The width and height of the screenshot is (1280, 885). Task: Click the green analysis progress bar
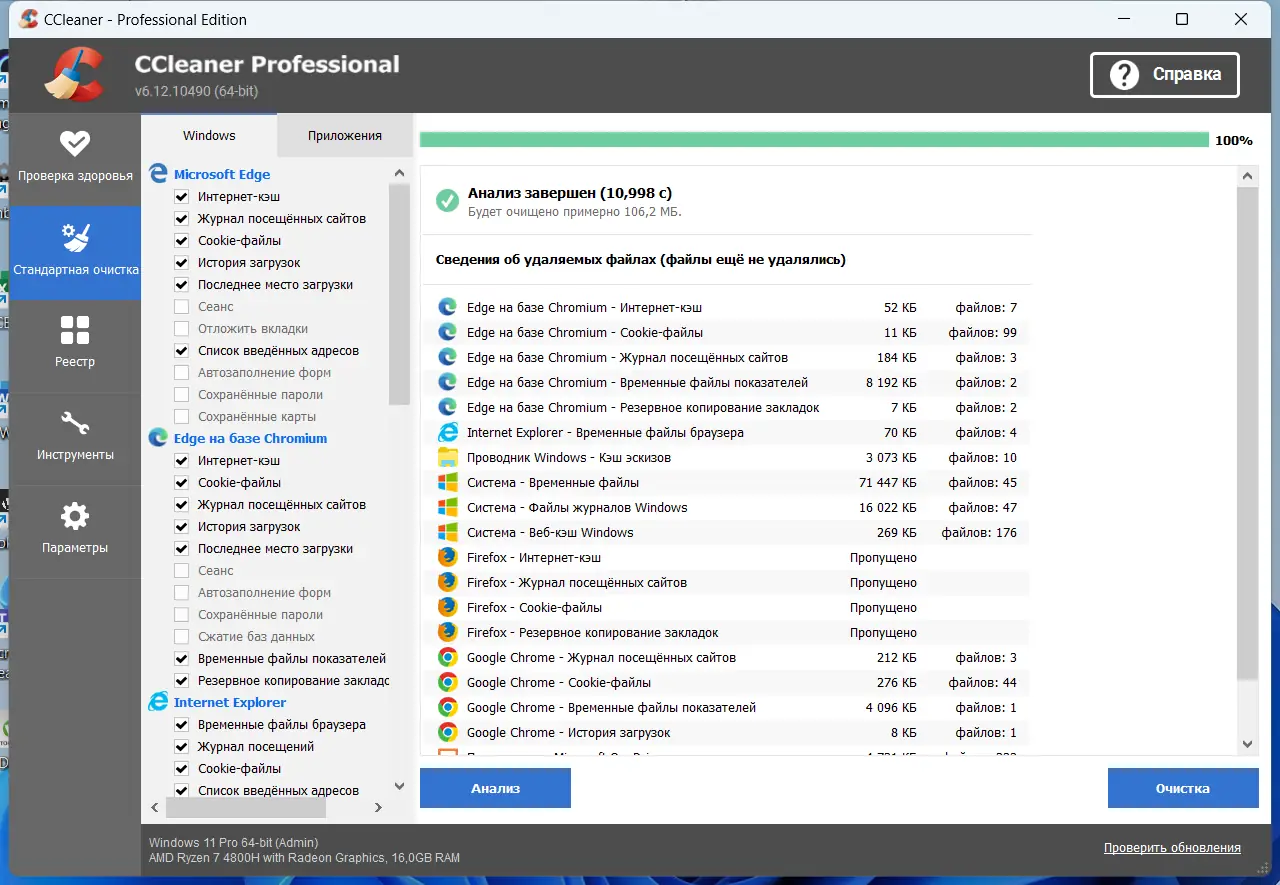[x=810, y=139]
